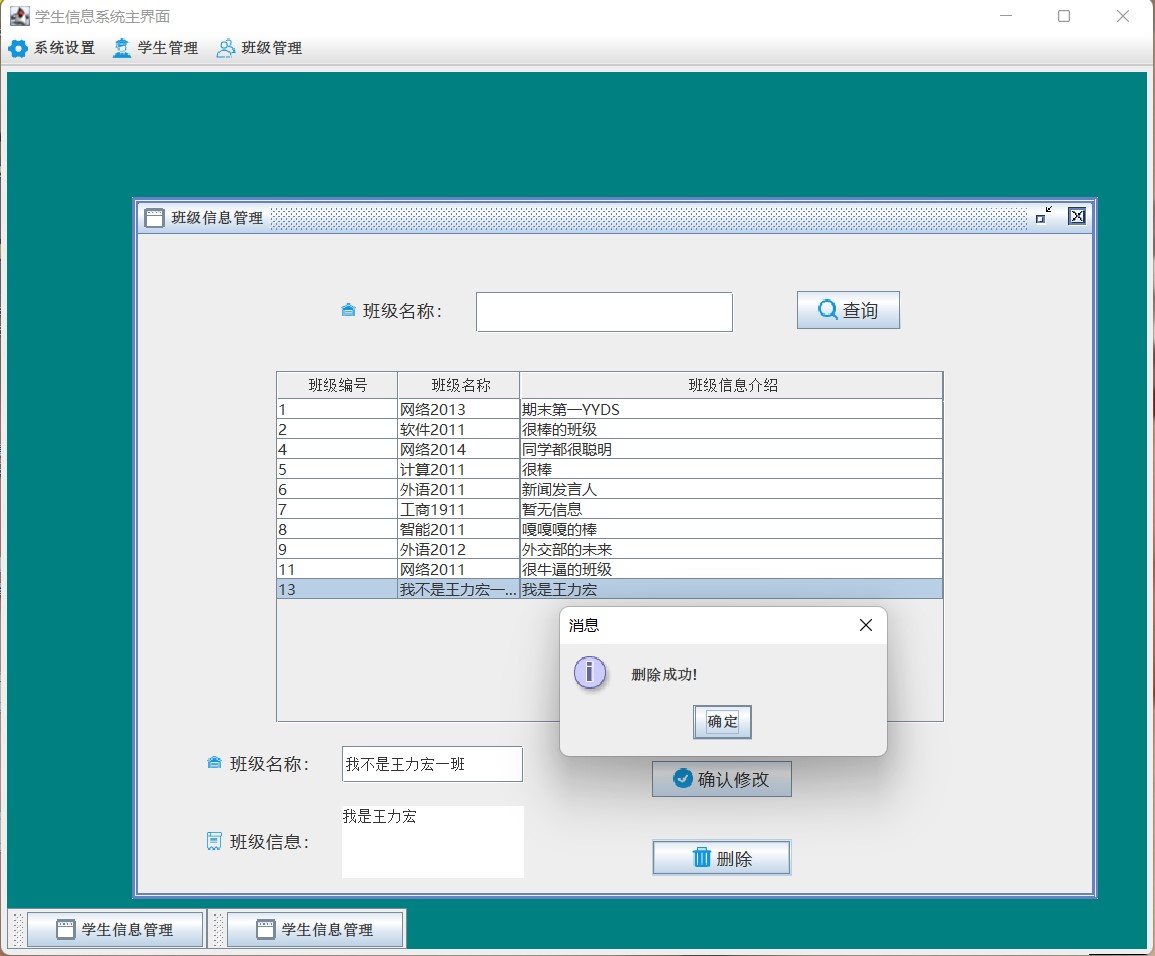1155x956 pixels.
Task: Click the 确定 button in the message dialog
Action: (722, 722)
